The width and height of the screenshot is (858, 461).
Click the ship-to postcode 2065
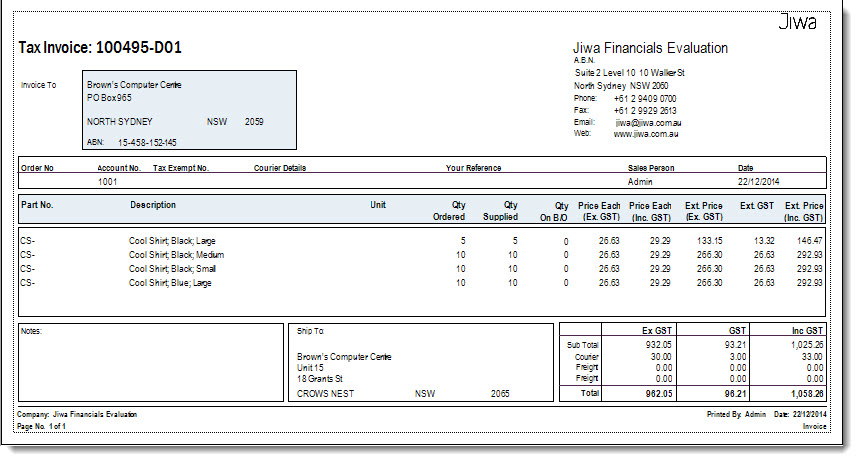500,394
